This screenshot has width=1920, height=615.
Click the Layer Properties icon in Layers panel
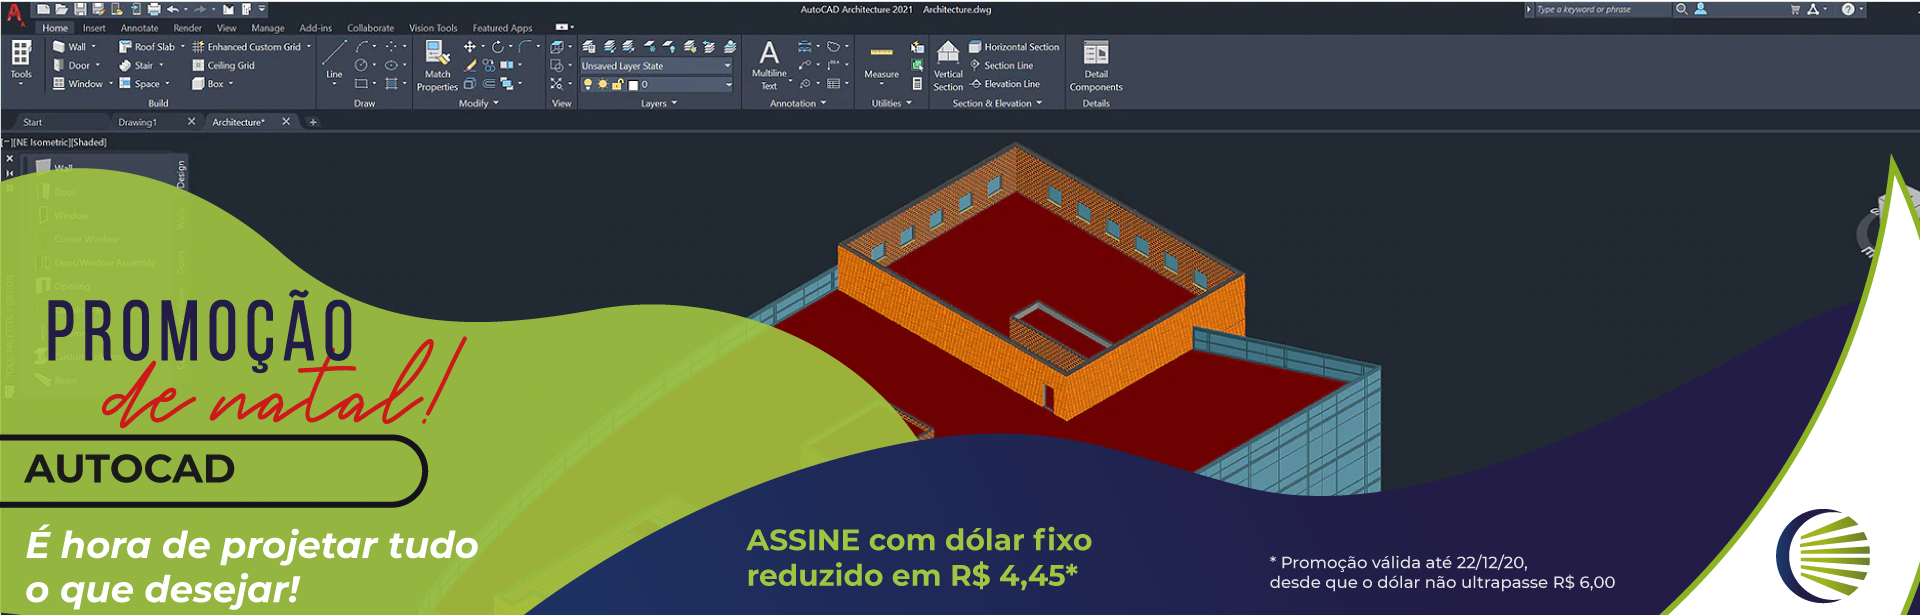point(589,47)
